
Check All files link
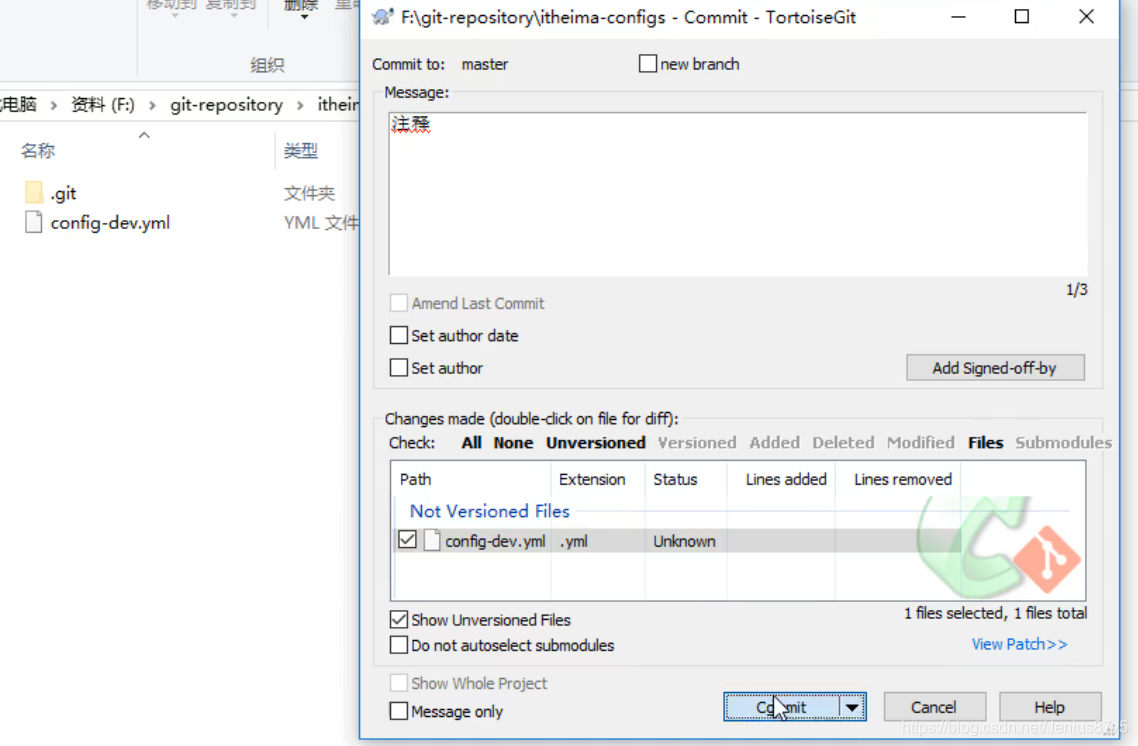[x=472, y=443]
